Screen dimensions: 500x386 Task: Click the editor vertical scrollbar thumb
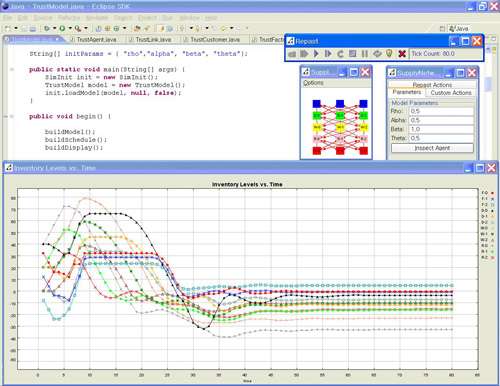[488, 84]
